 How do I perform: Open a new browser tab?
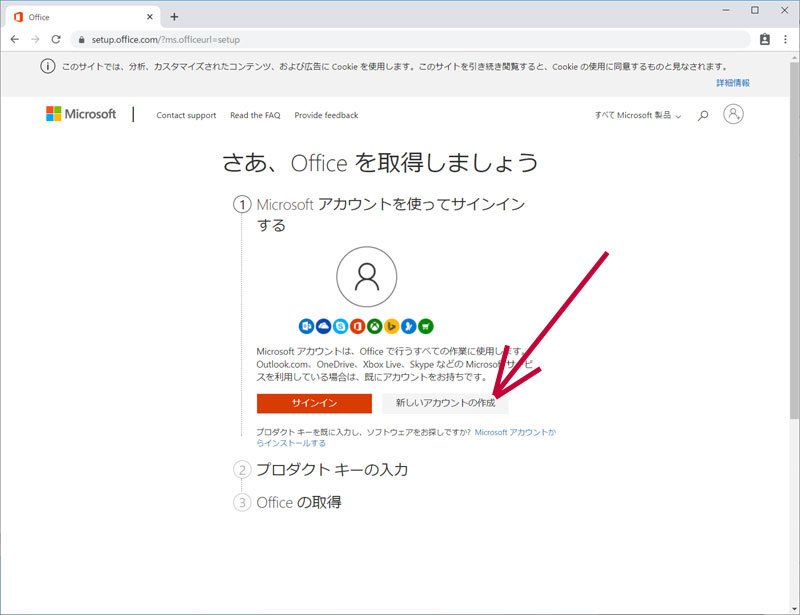click(174, 17)
